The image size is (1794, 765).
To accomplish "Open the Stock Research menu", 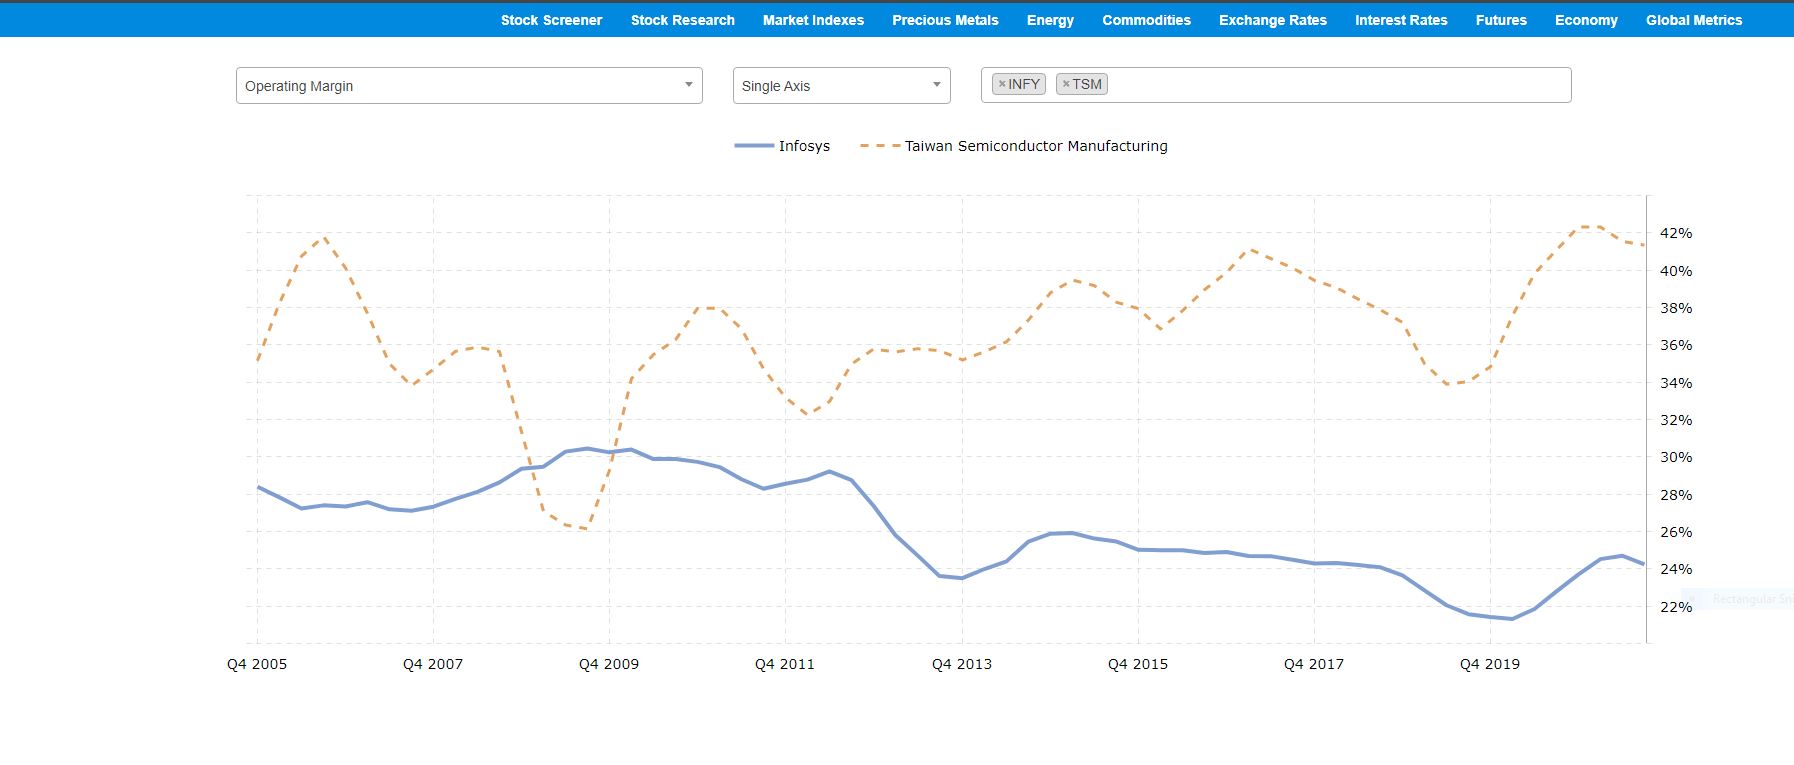I will tap(682, 20).
